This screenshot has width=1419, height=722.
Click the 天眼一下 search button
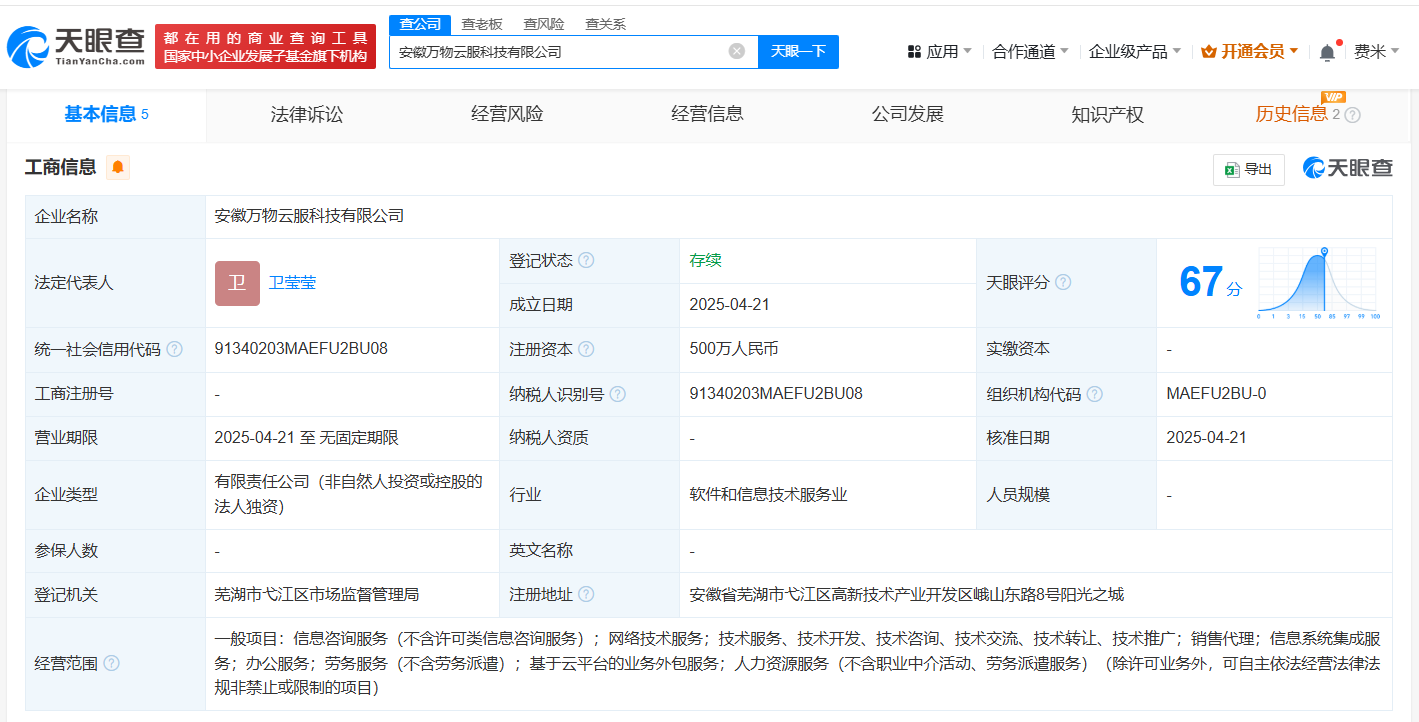click(798, 51)
